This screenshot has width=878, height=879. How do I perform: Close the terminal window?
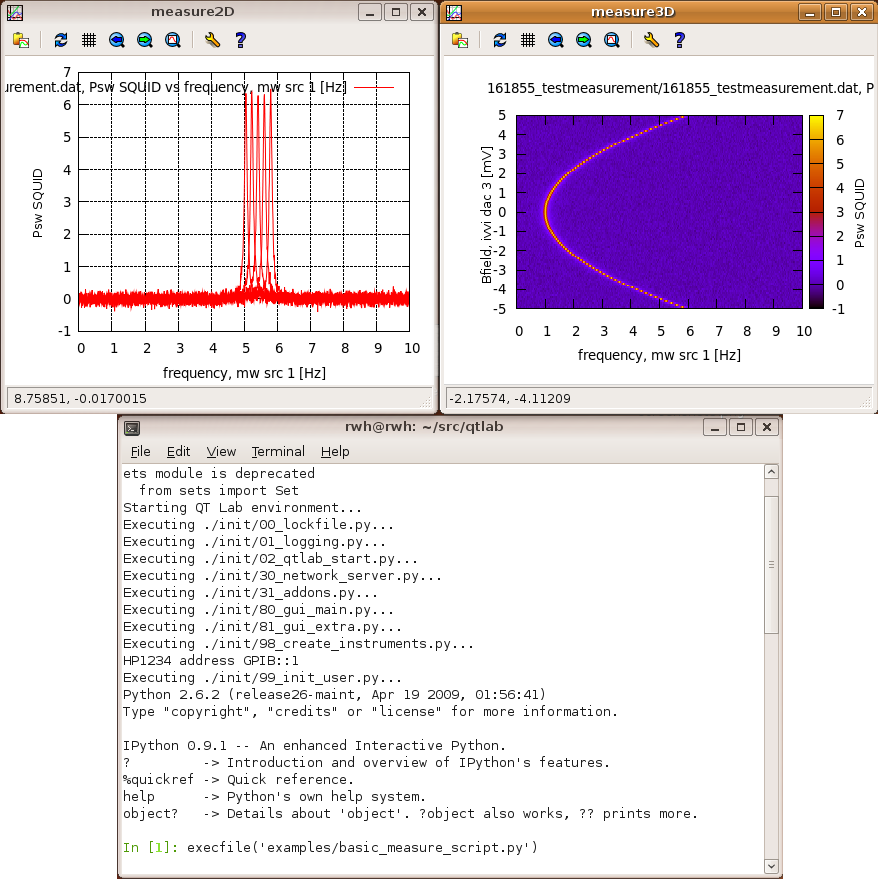point(767,428)
